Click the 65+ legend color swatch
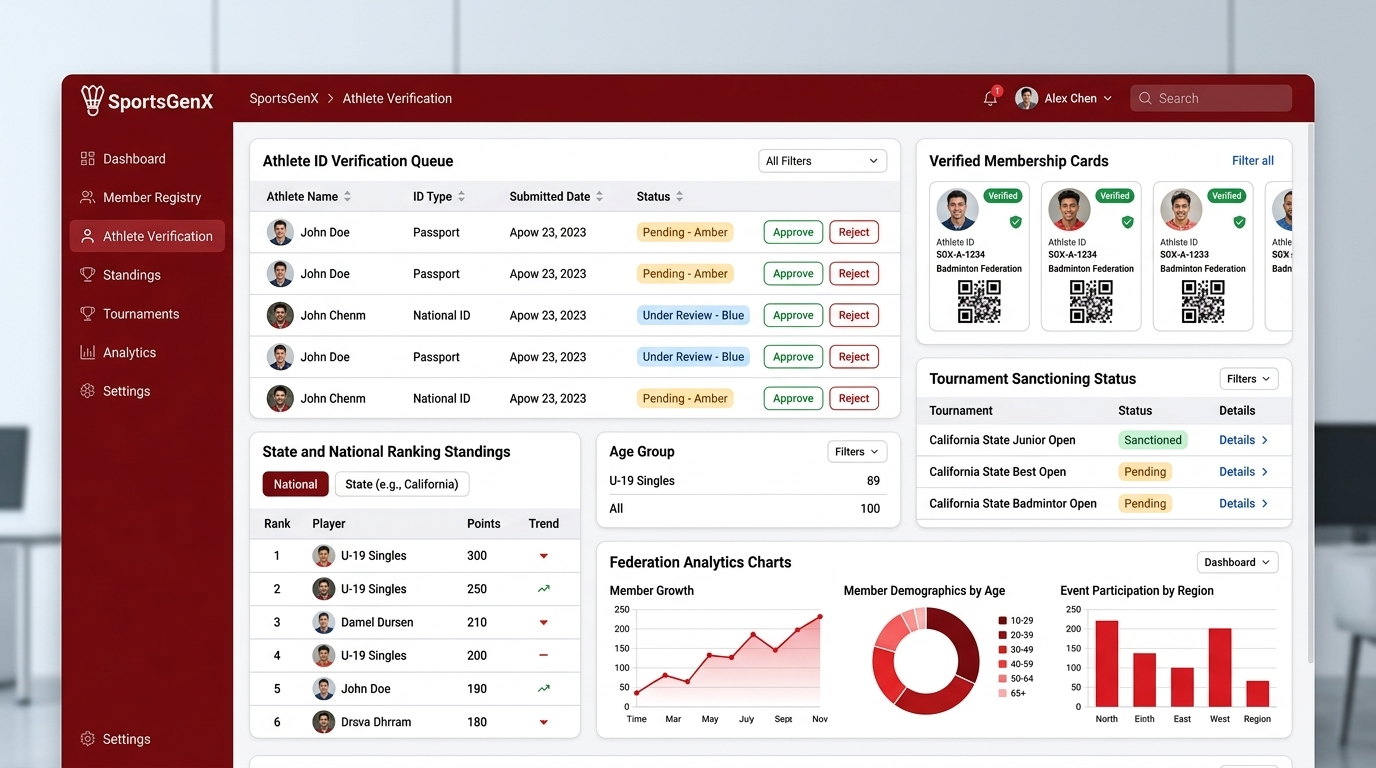The image size is (1376, 768). tap(1002, 693)
